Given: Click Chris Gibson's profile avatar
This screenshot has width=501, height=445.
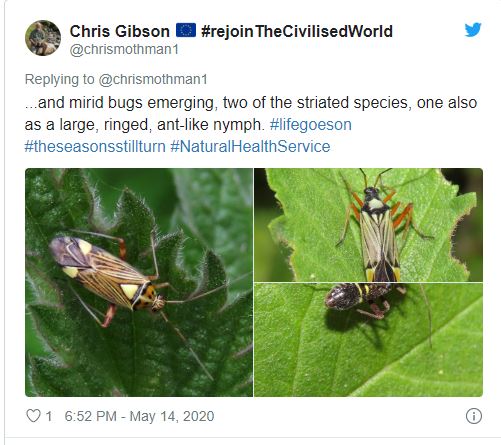Looking at the screenshot, I should coord(43,38).
